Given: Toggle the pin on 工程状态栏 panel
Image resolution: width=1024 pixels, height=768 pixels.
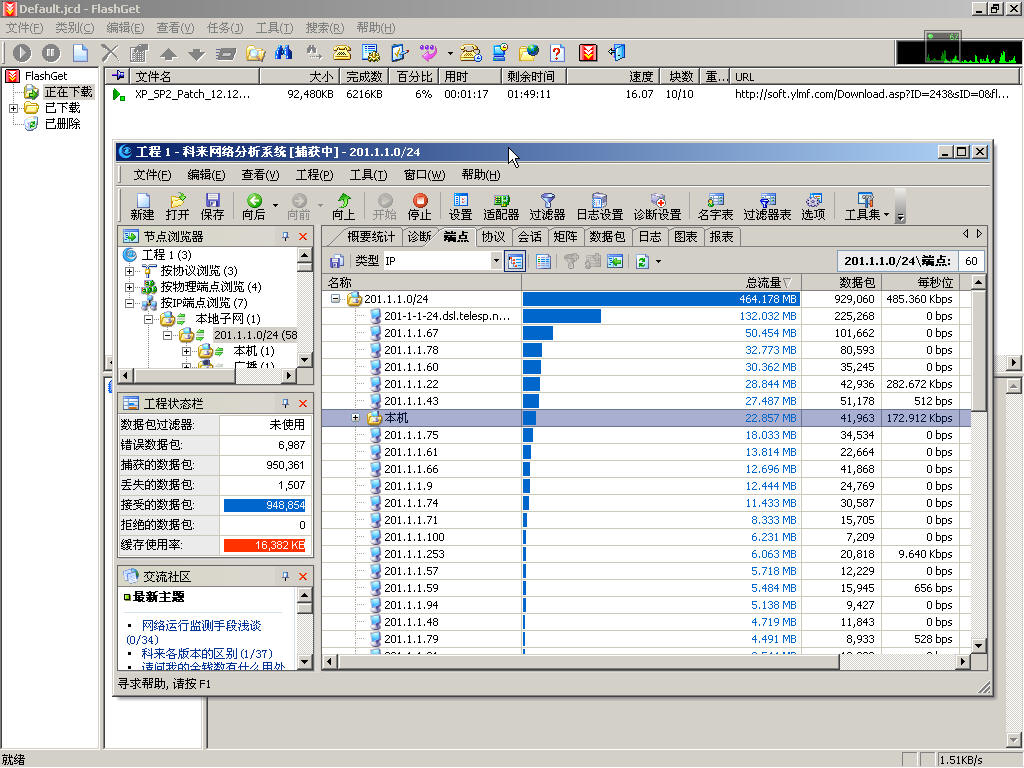Looking at the screenshot, I should pos(285,403).
